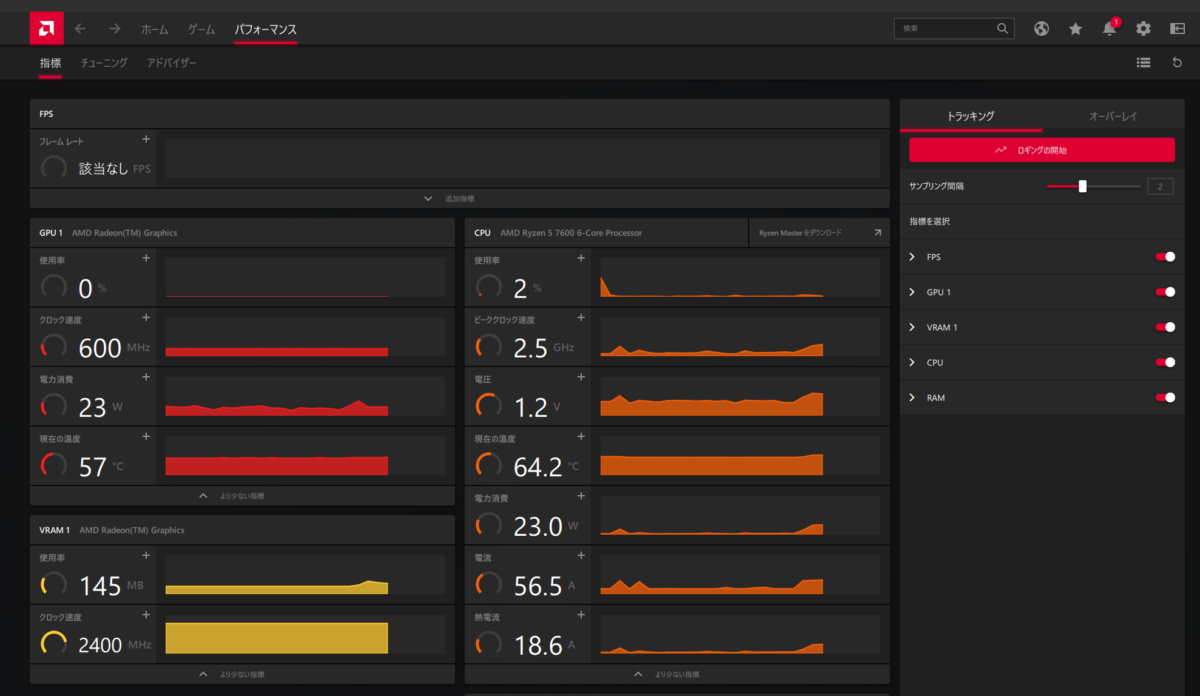The width and height of the screenshot is (1200, 696).
Task: Expand CPU in metric selection list
Action: tap(912, 362)
